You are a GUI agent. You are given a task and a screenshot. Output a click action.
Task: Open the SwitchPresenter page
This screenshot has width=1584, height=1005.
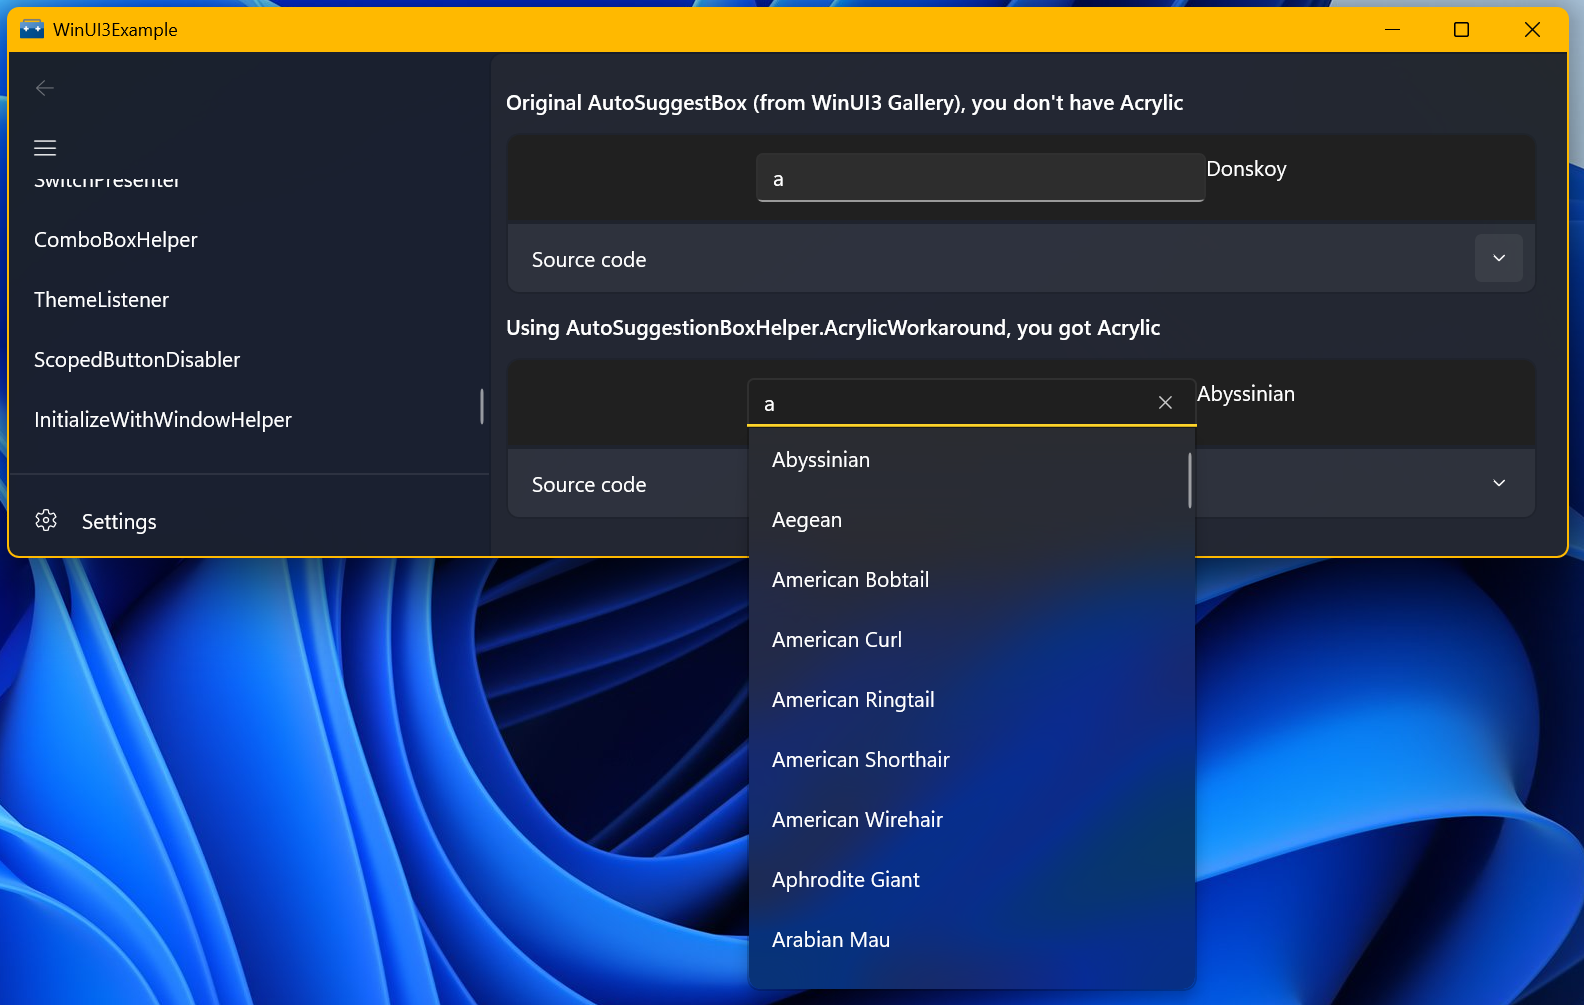107,182
